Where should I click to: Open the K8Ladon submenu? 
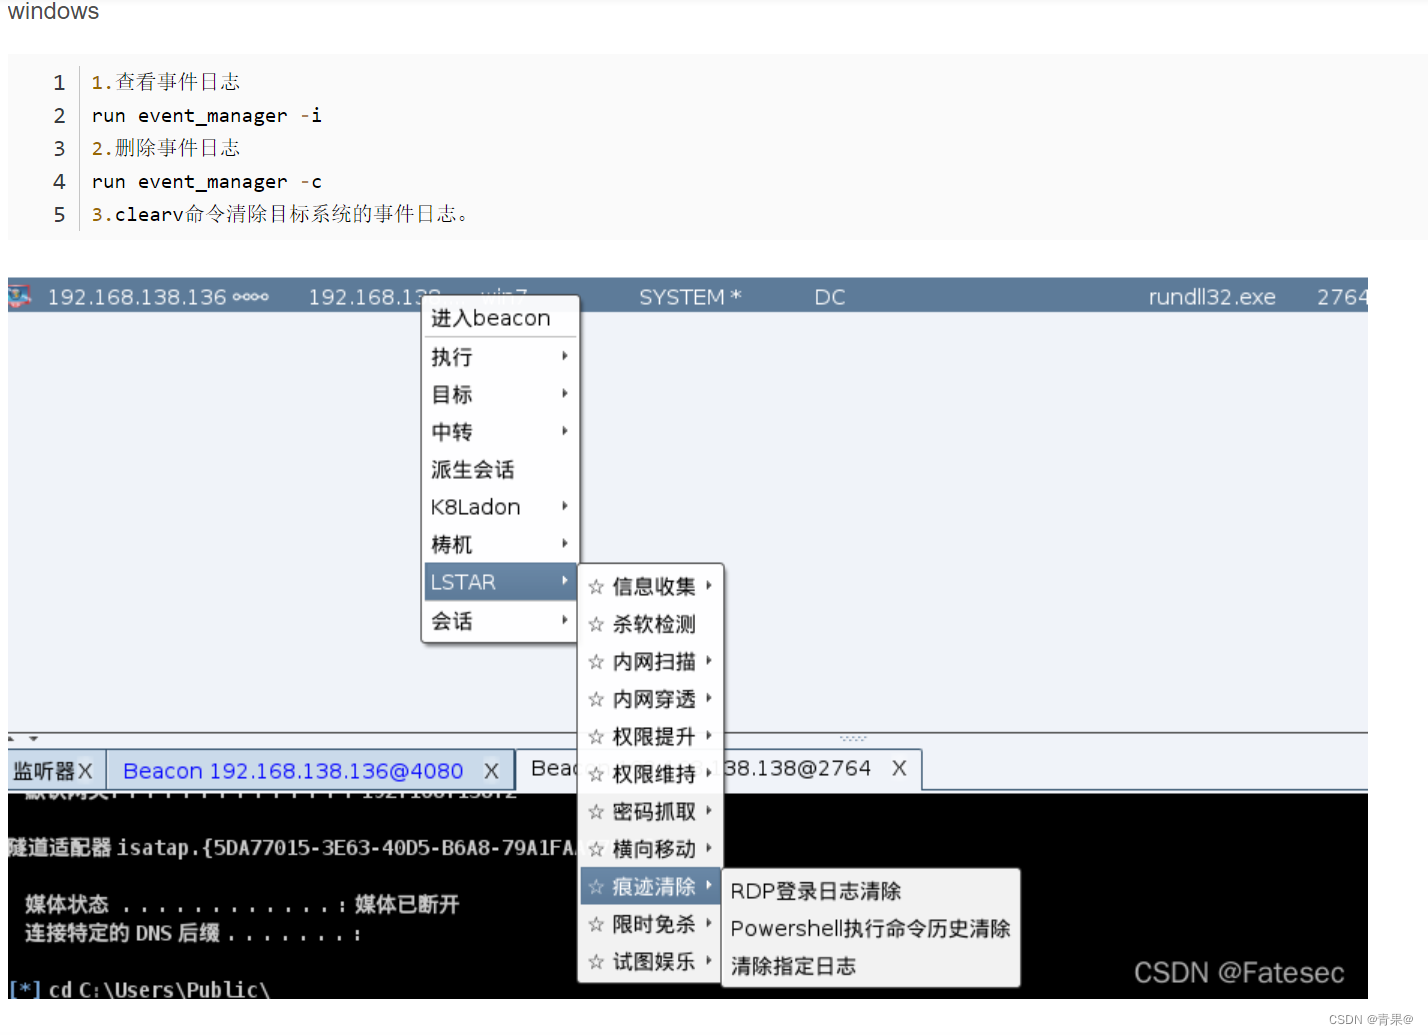500,506
